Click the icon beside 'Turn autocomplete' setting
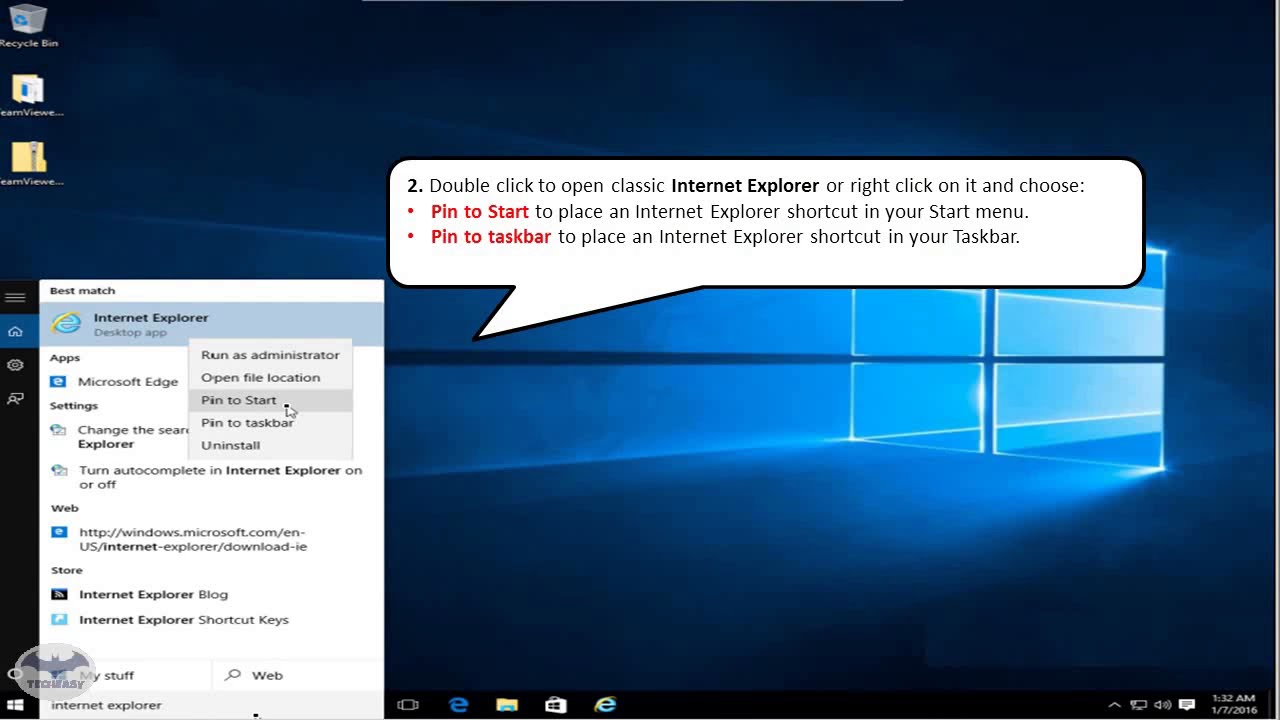The height and width of the screenshot is (720, 1280). (x=59, y=470)
